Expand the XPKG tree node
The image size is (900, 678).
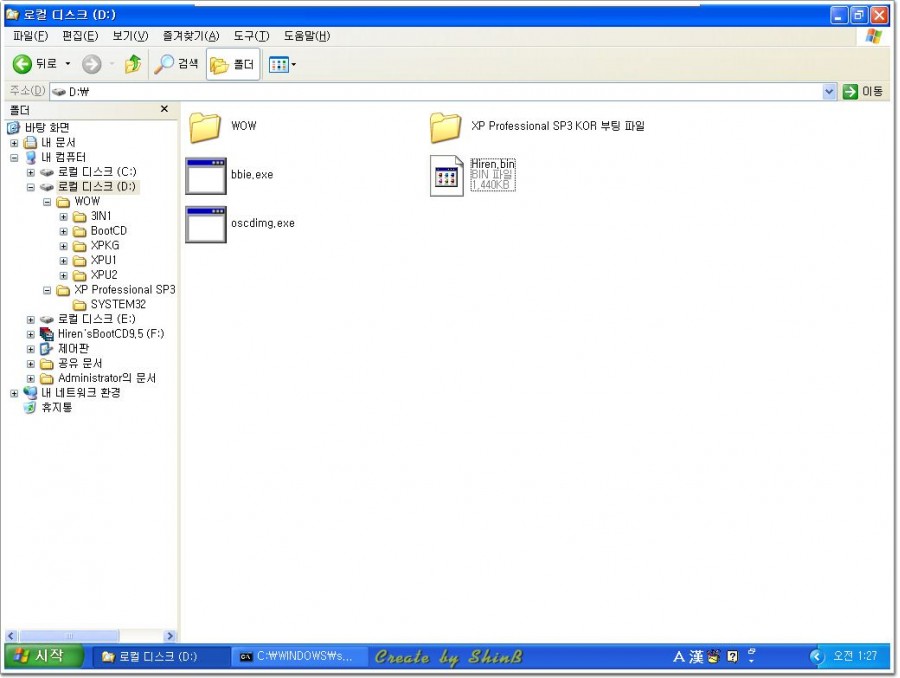pos(64,246)
